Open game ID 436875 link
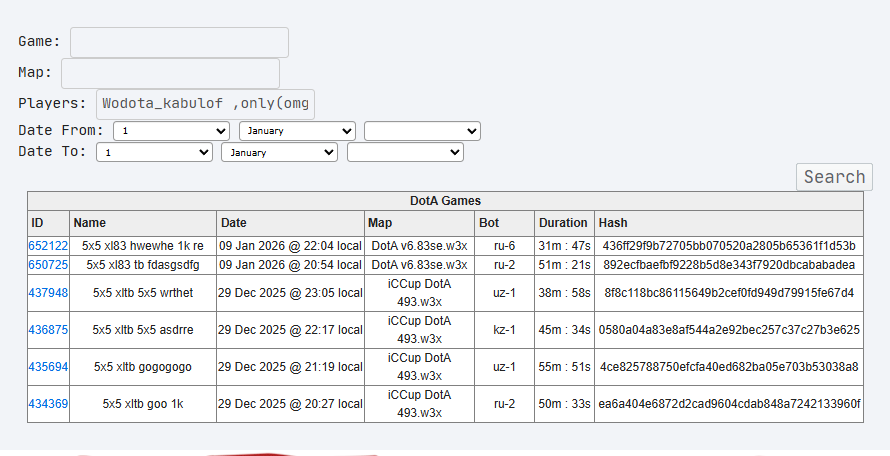Viewport: 890px width, 456px height. tap(48, 330)
